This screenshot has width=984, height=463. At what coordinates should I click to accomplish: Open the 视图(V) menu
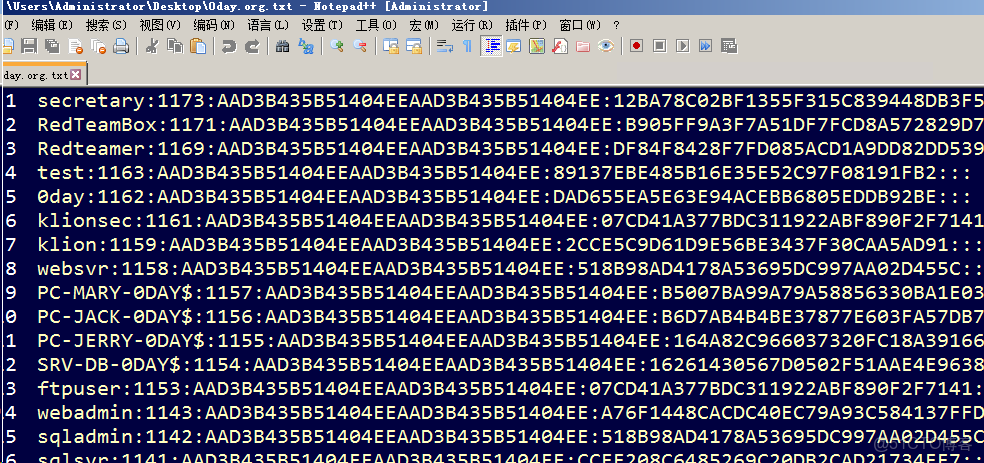click(x=160, y=25)
